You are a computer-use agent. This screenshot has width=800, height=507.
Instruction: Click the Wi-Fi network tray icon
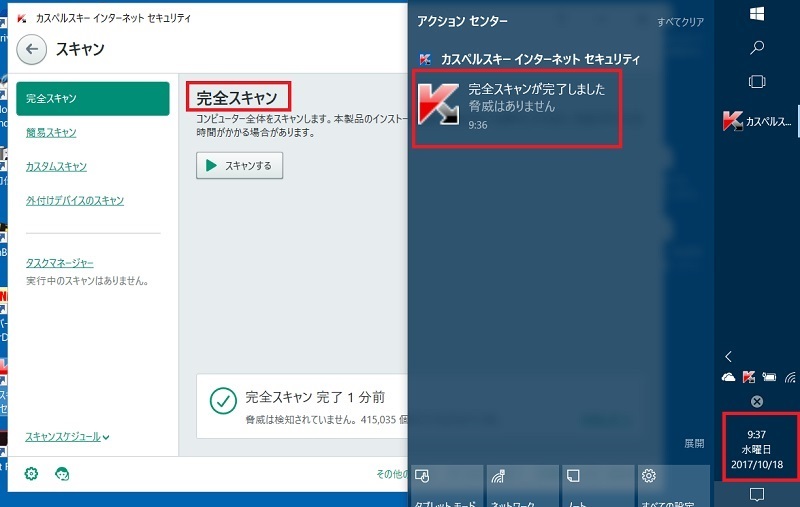tap(790, 377)
